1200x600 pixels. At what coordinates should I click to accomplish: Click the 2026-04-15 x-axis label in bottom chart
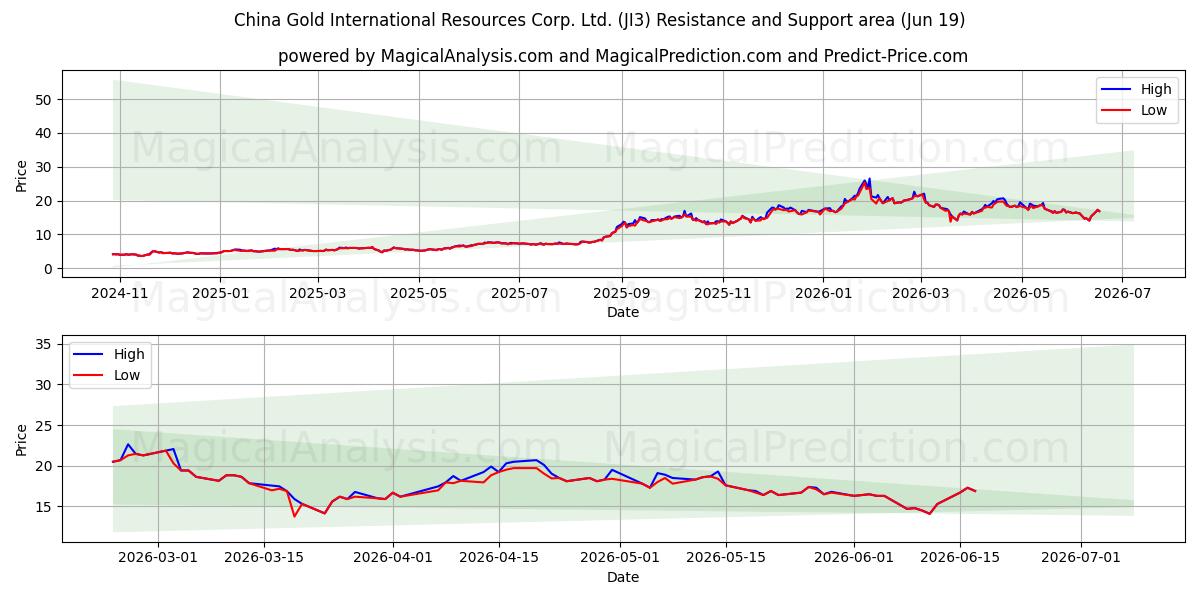497,559
